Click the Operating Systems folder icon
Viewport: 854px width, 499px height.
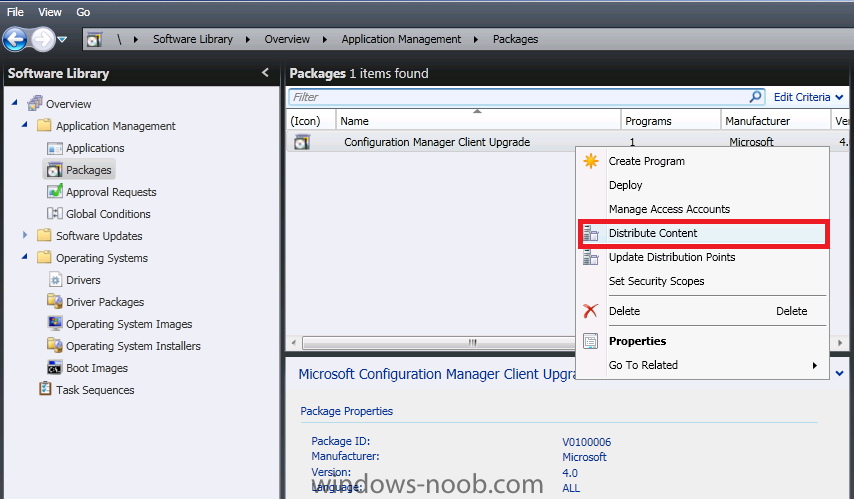point(44,257)
